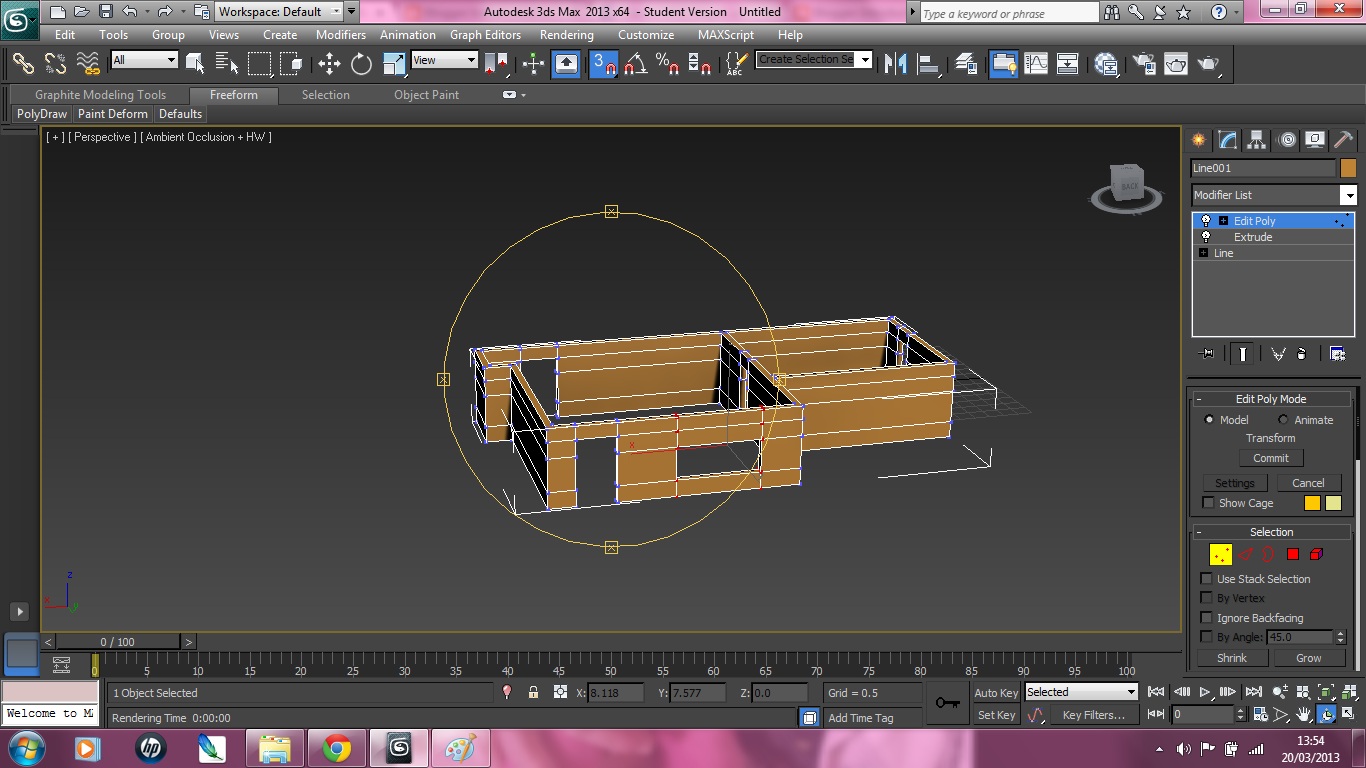
Task: Open the Workspace Default dropdown
Action: pos(335,12)
